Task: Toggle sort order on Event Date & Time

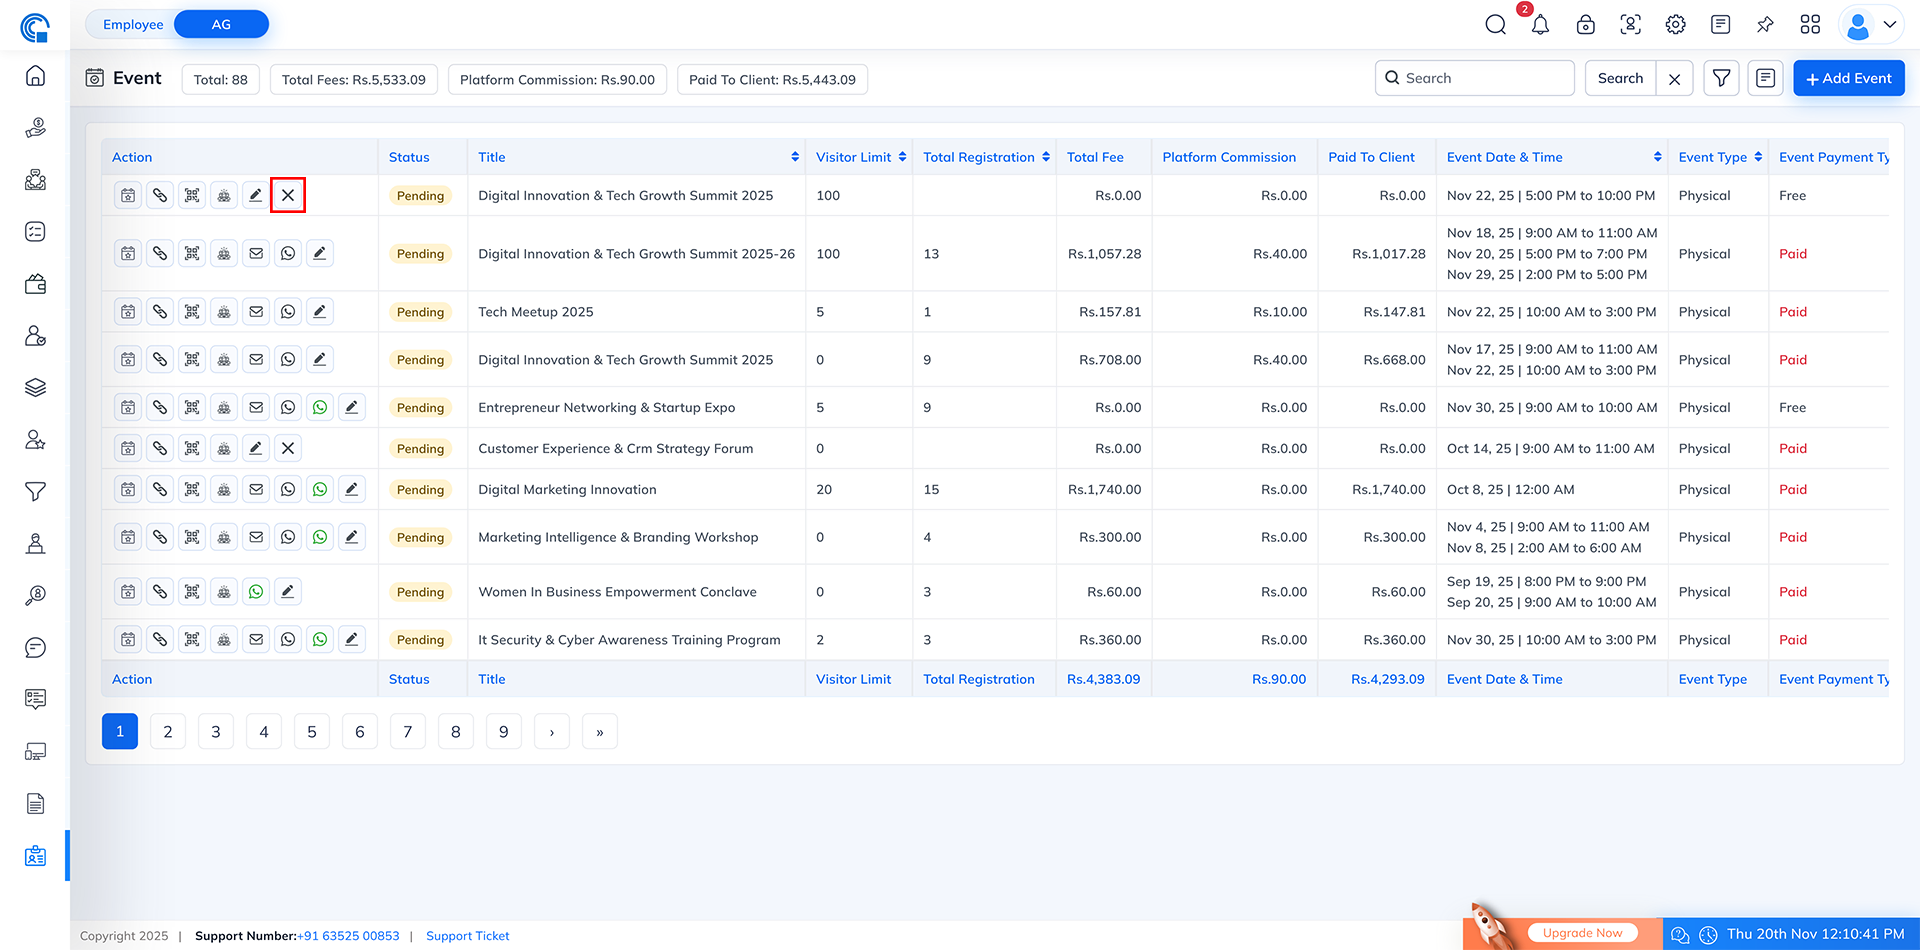Action: 1657,157
